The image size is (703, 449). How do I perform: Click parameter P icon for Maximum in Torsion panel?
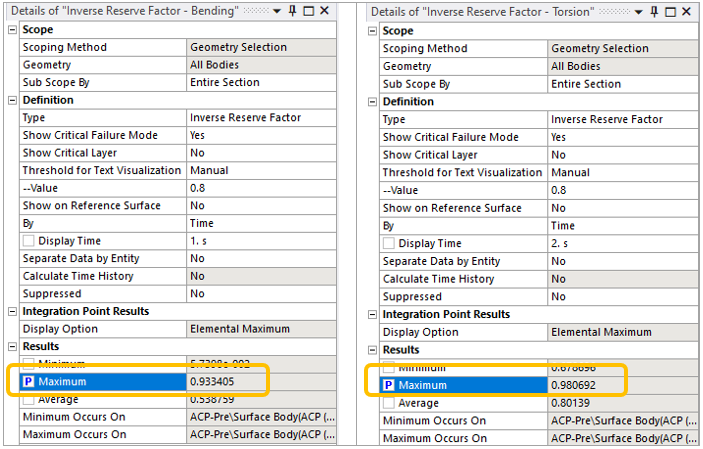[389, 385]
